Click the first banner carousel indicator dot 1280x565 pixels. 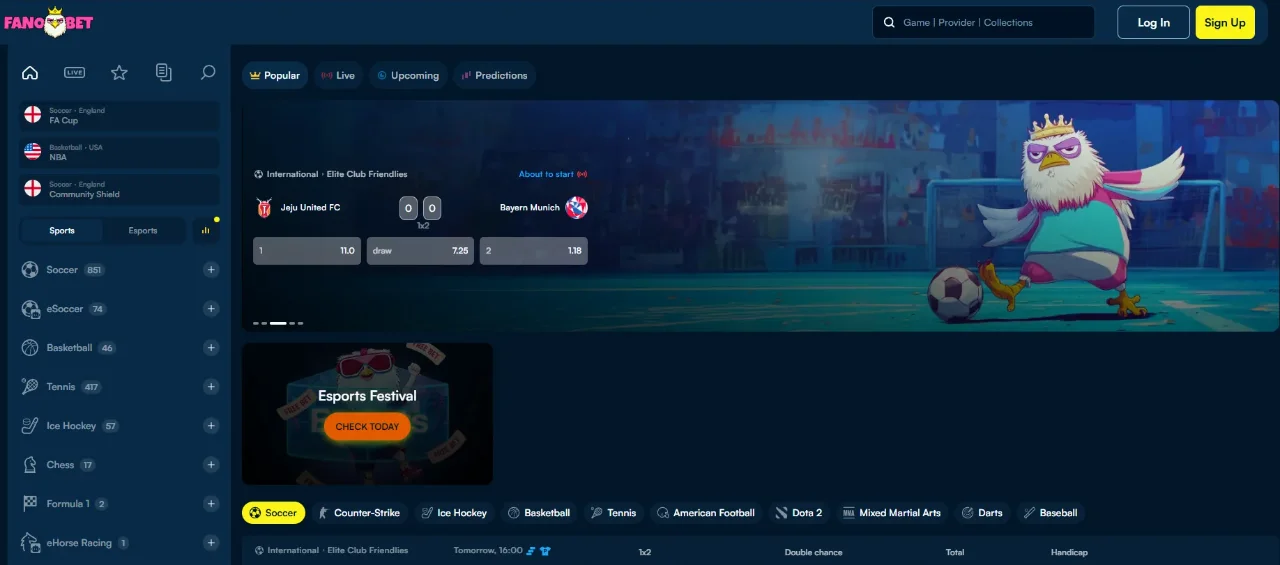256,323
